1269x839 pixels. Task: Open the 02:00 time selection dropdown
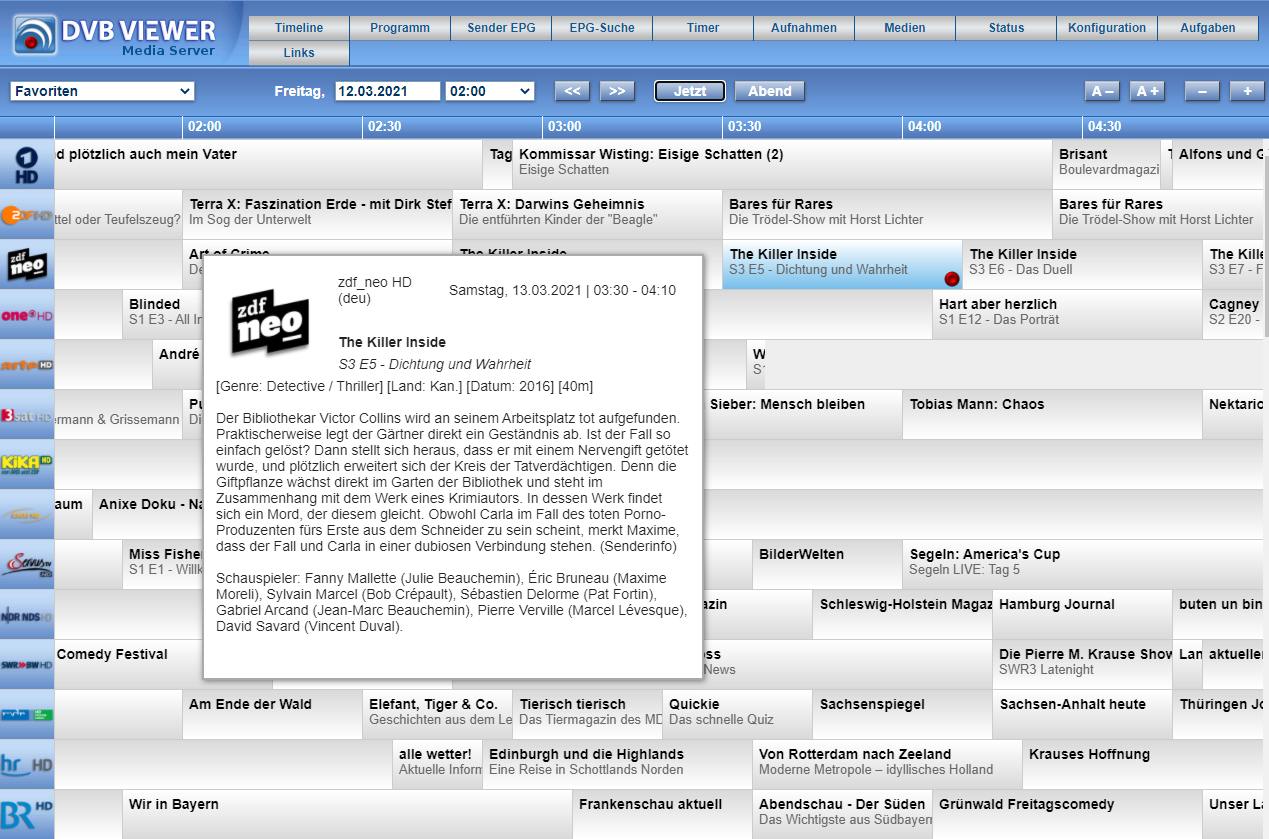click(490, 91)
